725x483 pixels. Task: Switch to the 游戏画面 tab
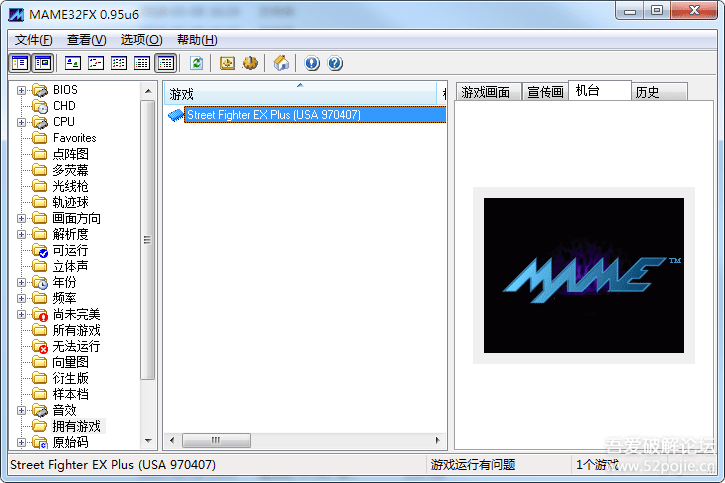pyautogui.click(x=488, y=92)
